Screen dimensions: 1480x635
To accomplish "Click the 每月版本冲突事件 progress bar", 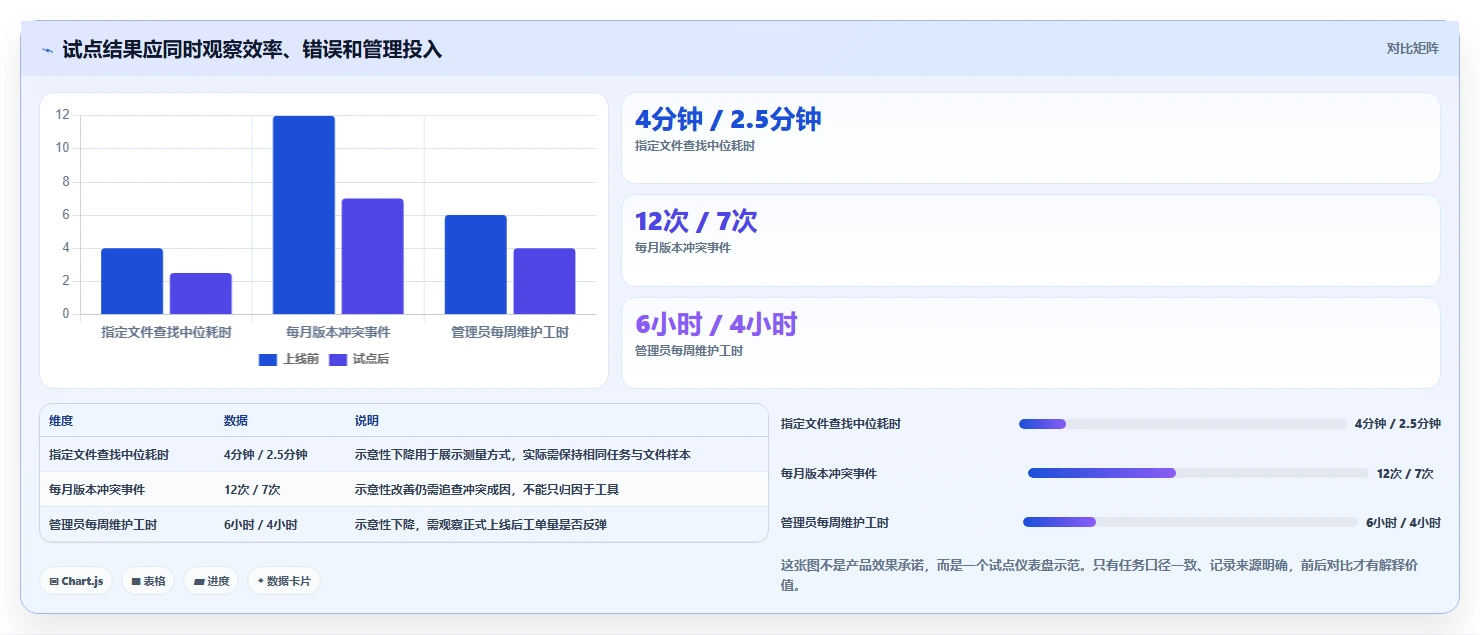I will [1198, 473].
